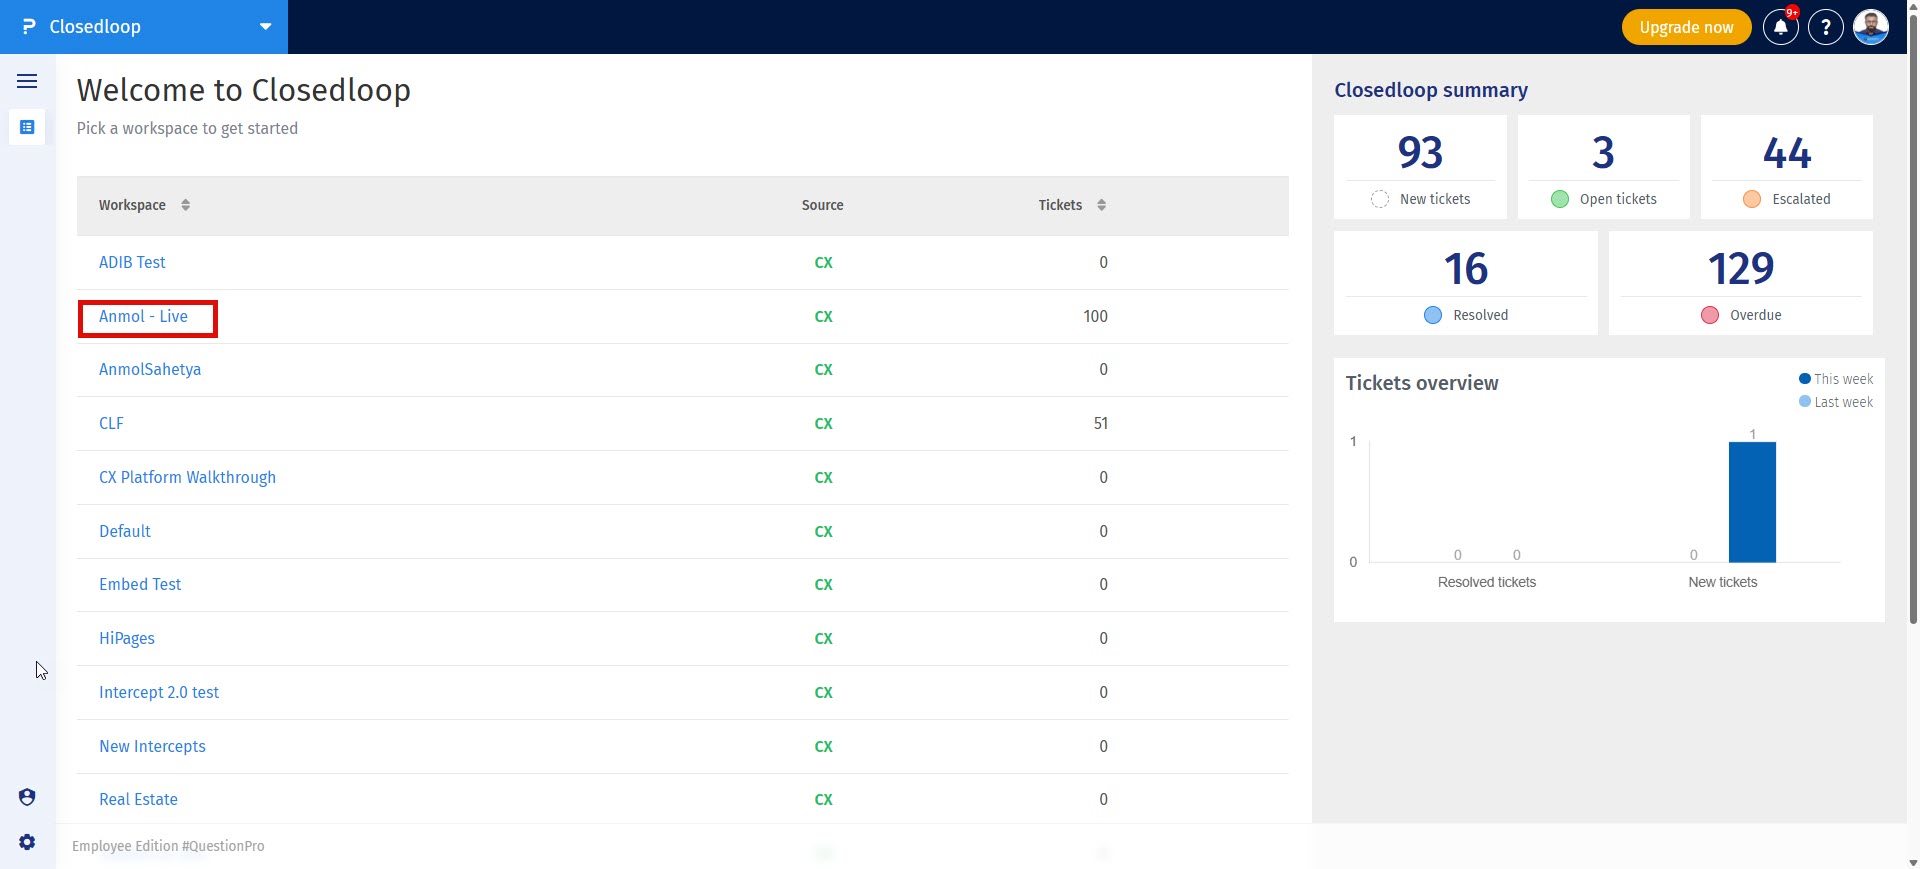Open the HiPages workspace

(x=127, y=638)
